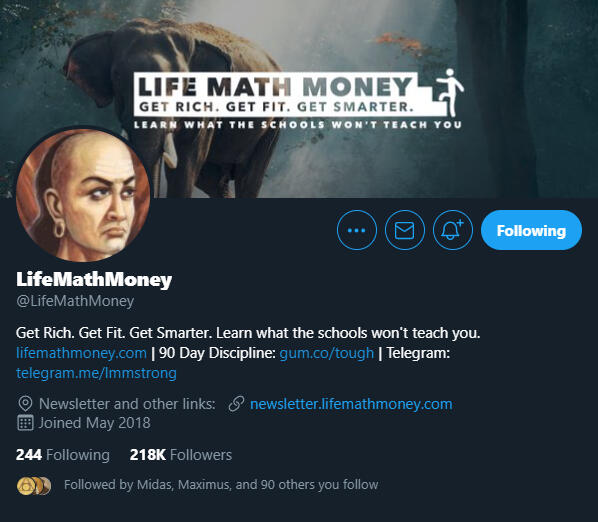598x522 pixels.
Task: Open Followed by Midas, Maximus text
Action: (221, 485)
